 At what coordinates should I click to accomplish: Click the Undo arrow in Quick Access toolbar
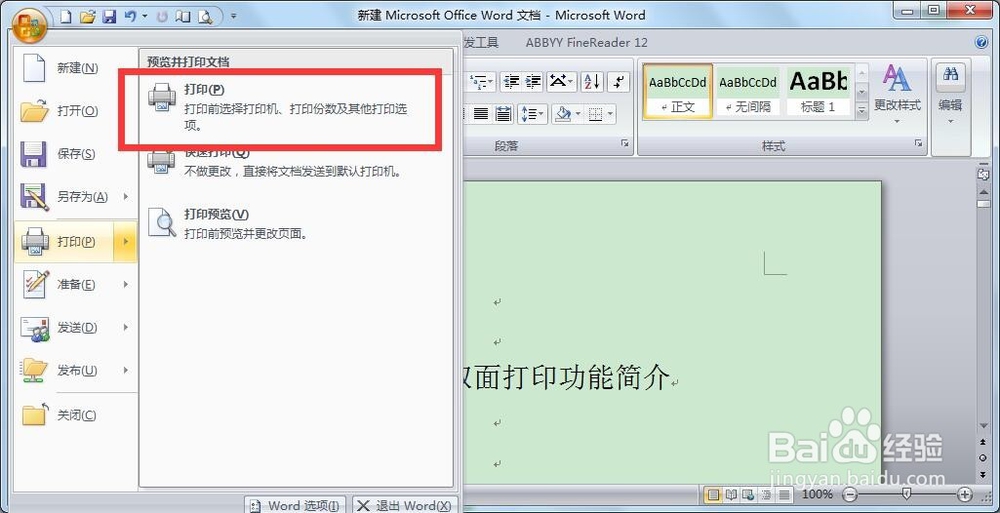(x=131, y=16)
